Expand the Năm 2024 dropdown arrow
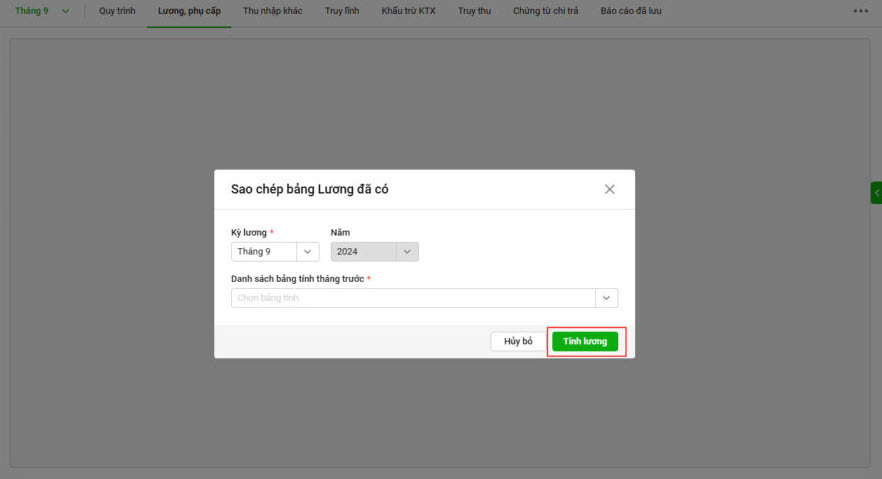The height and width of the screenshot is (479, 882). [x=407, y=252]
